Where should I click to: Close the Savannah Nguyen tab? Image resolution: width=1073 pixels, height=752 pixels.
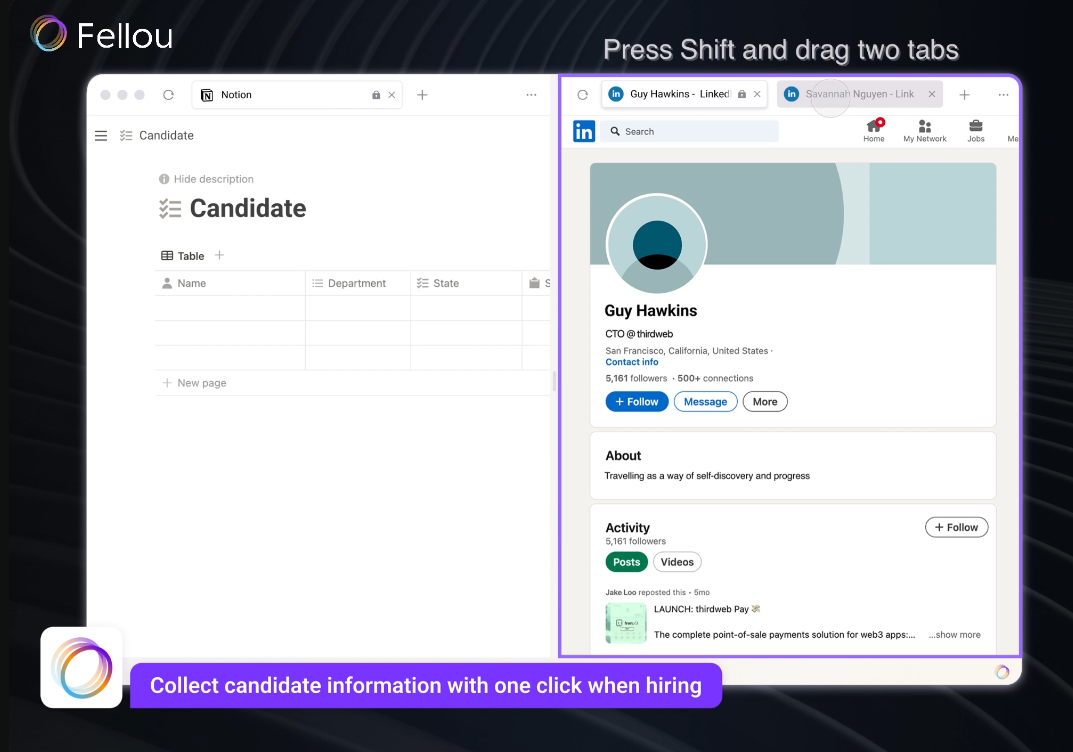(x=931, y=94)
